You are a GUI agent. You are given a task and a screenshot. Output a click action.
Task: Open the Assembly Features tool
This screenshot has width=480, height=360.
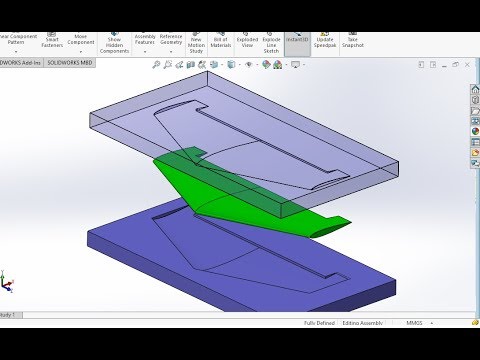[145, 39]
